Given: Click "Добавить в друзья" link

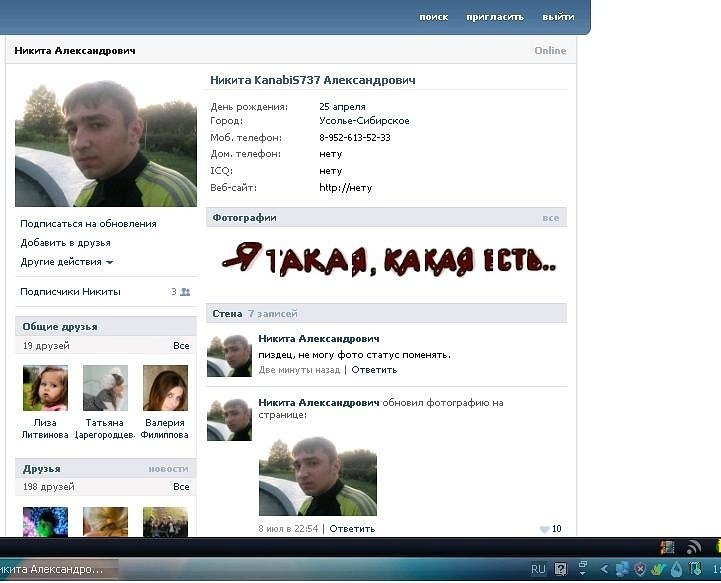Looking at the screenshot, I should tap(65, 243).
